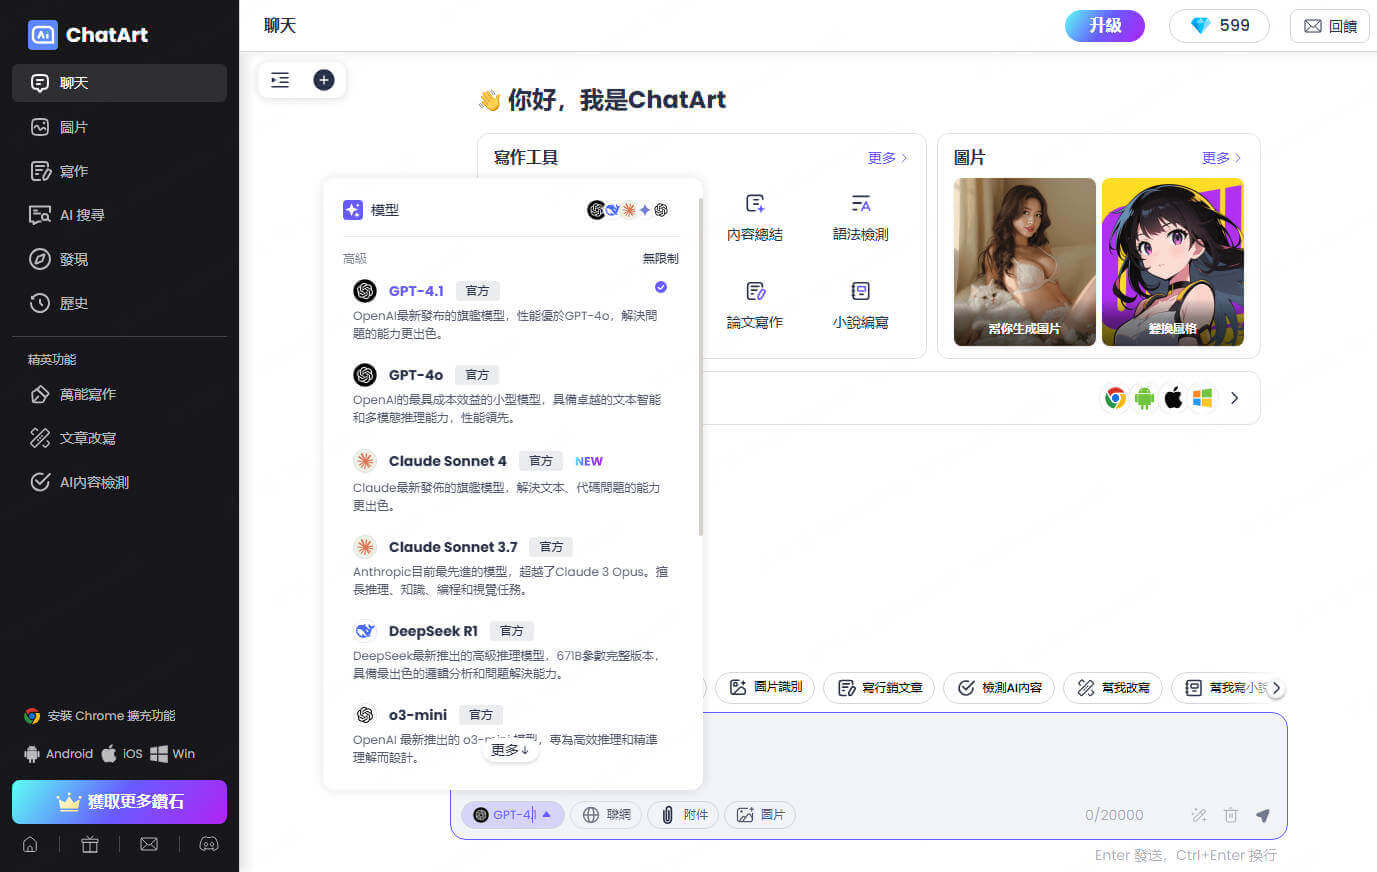Click the Windows icon in apps bar
Screen dimensions: 1377x872
[x=1203, y=398]
